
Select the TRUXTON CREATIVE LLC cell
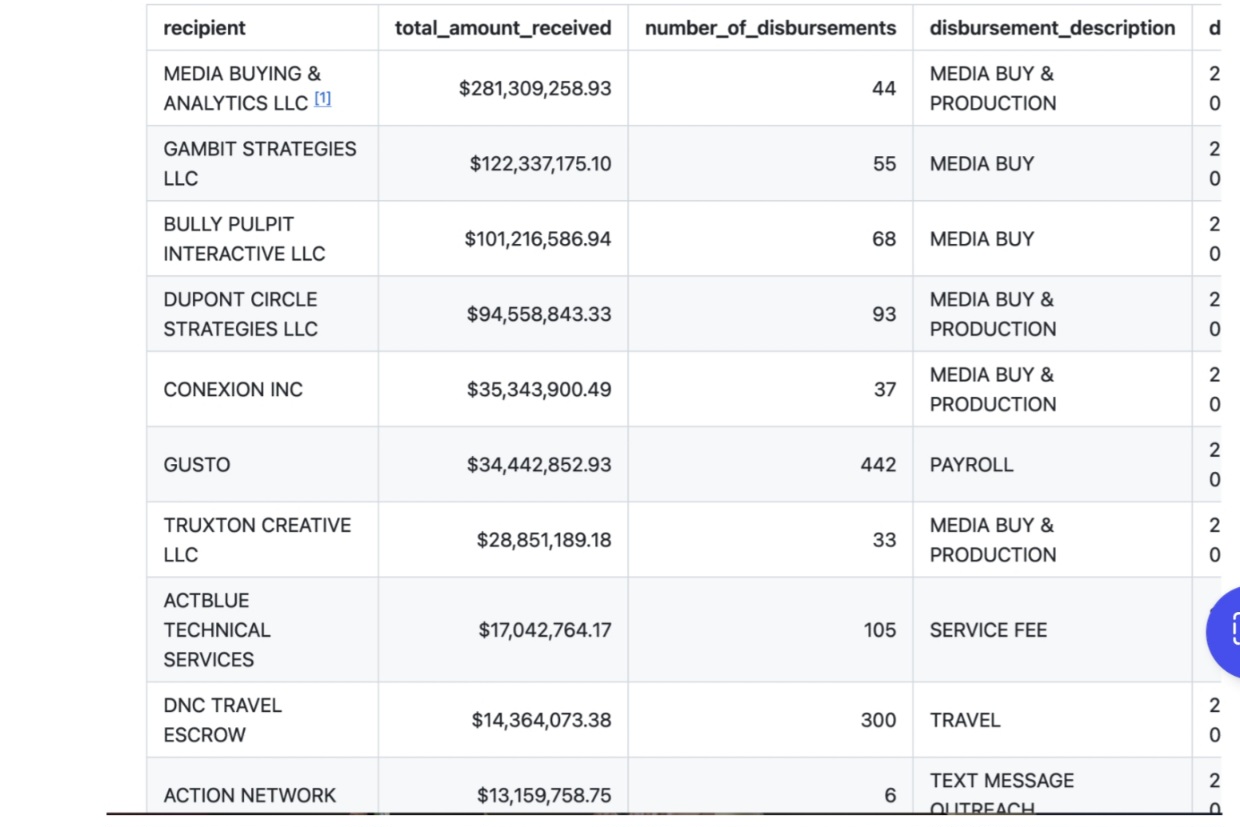click(x=257, y=540)
